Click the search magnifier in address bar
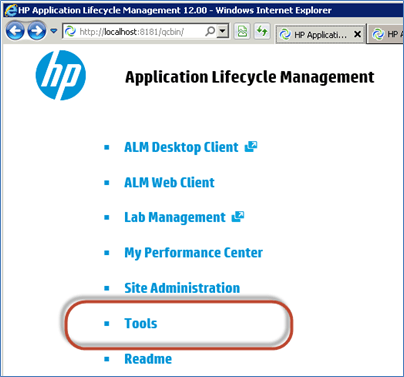Screen dimensions: 404x377 point(210,31)
